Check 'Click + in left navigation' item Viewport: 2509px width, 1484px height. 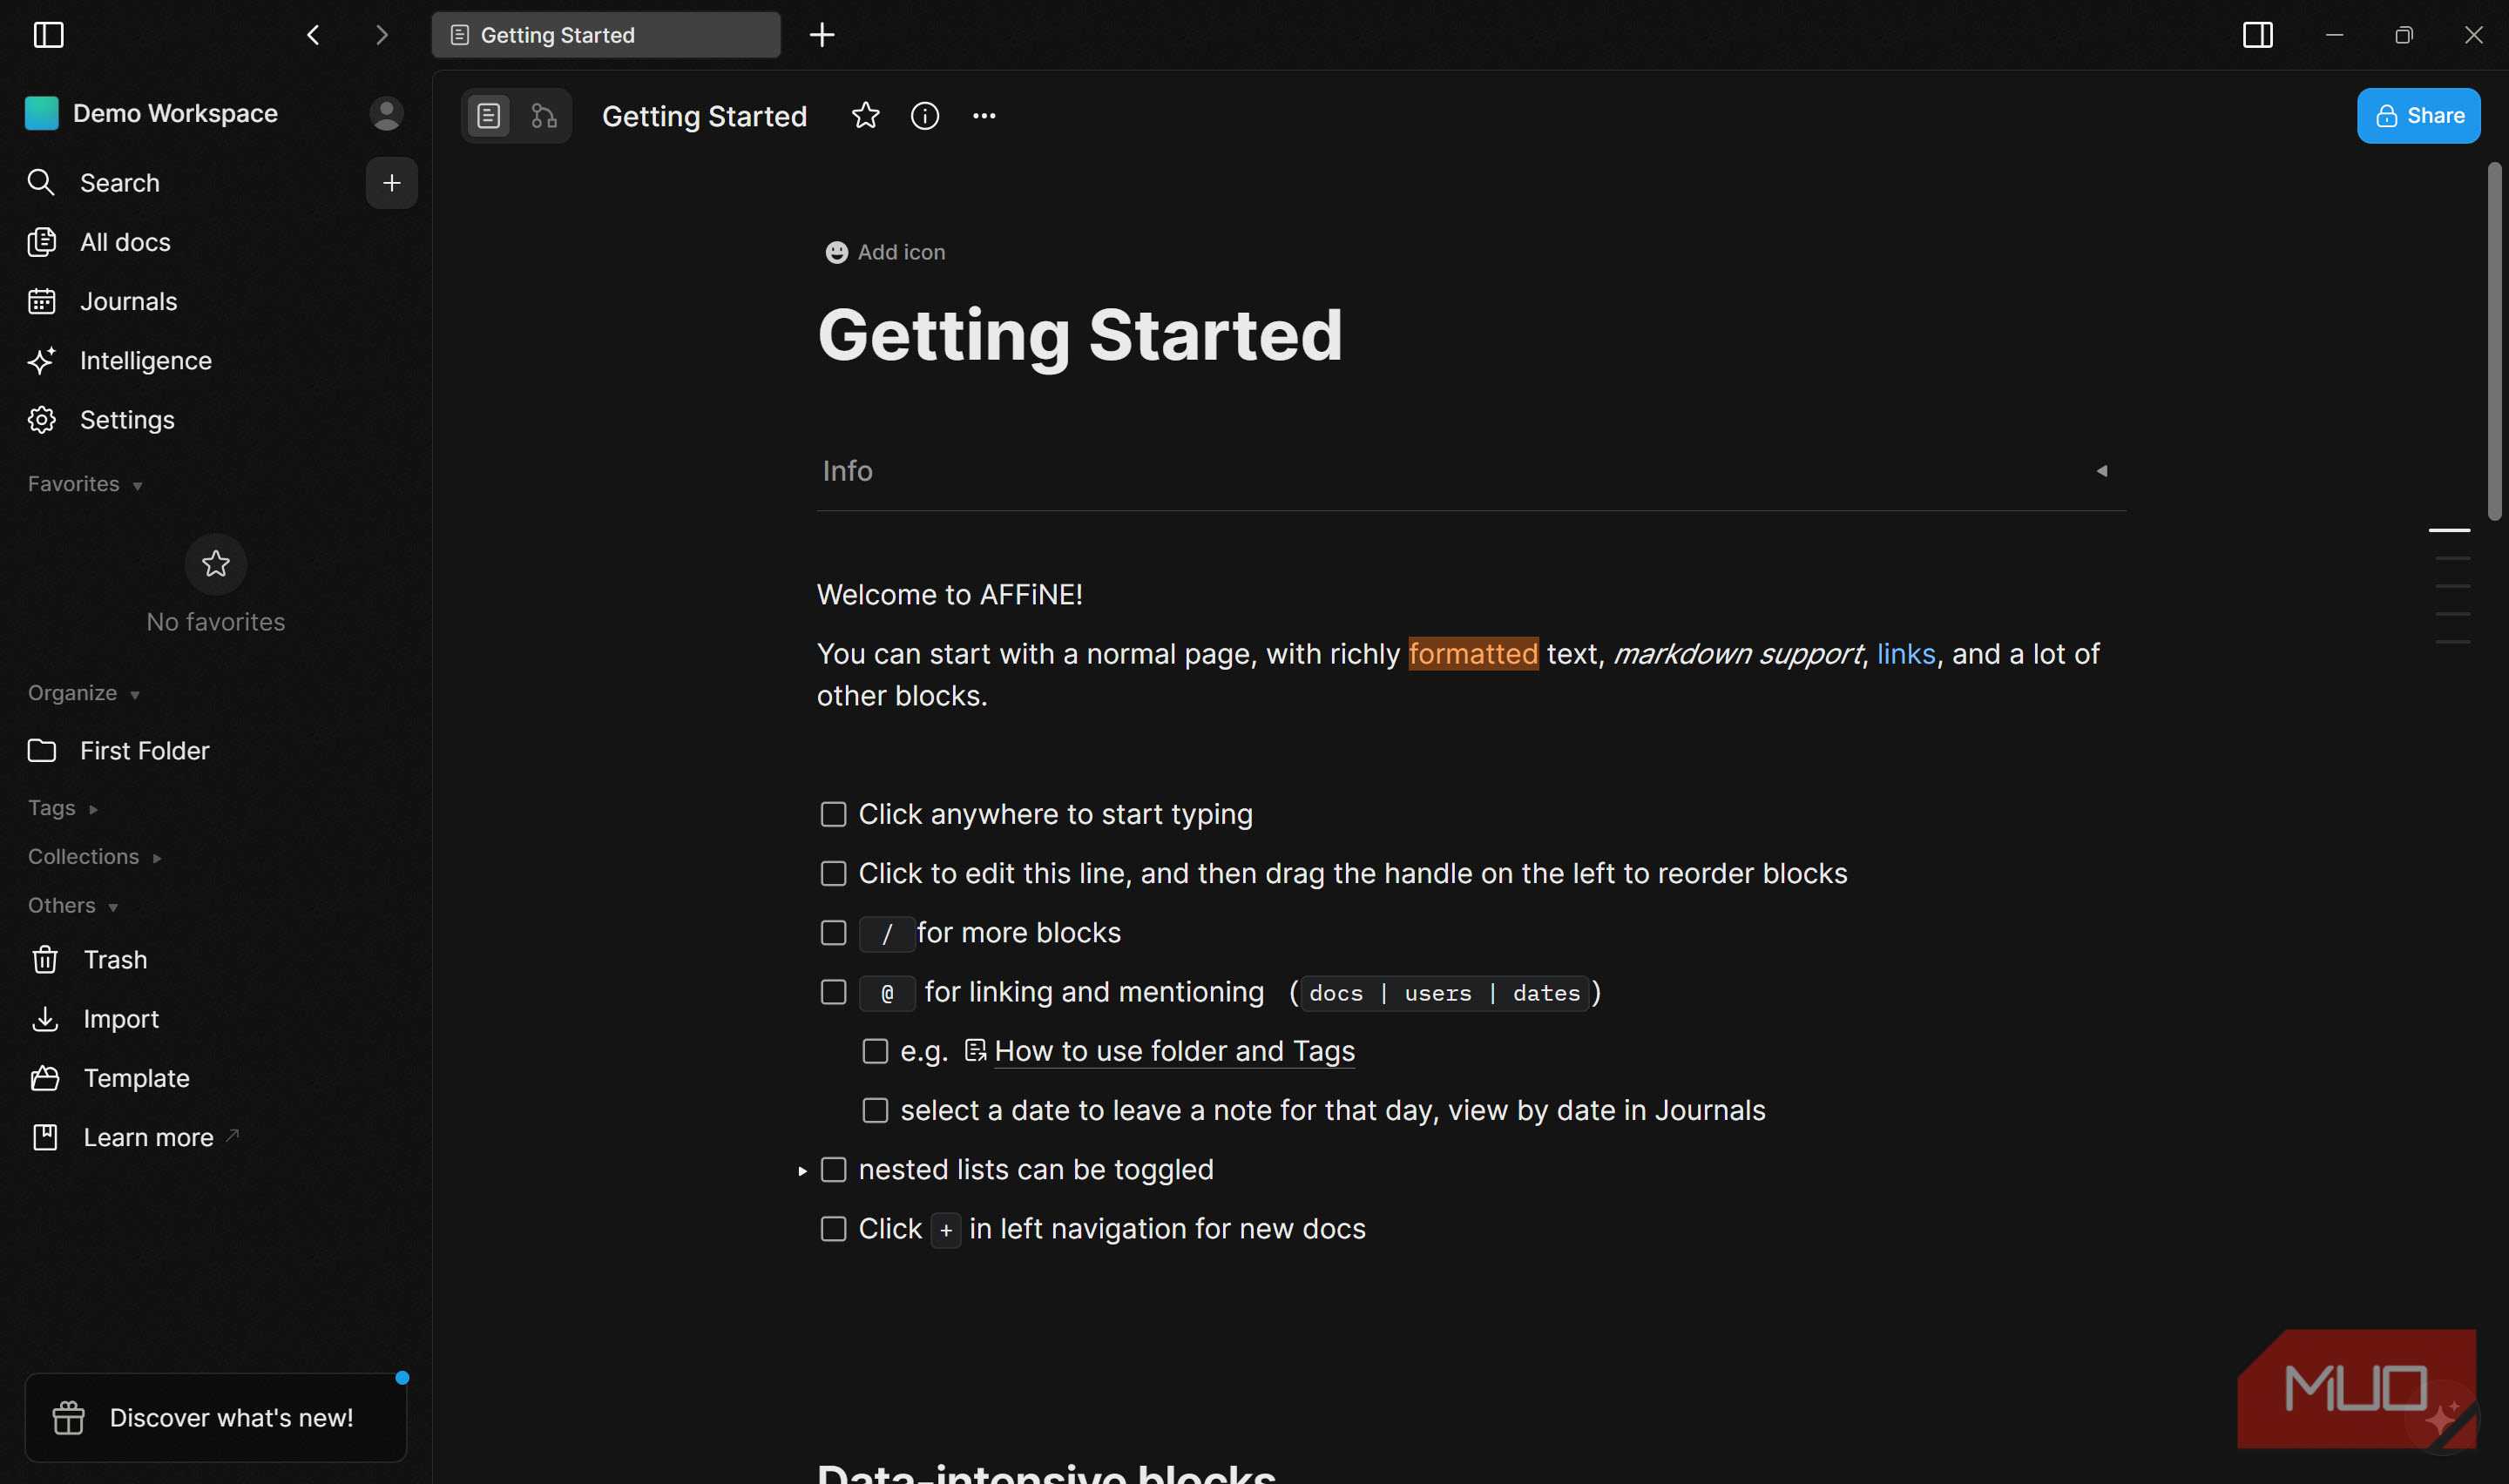tap(833, 1228)
